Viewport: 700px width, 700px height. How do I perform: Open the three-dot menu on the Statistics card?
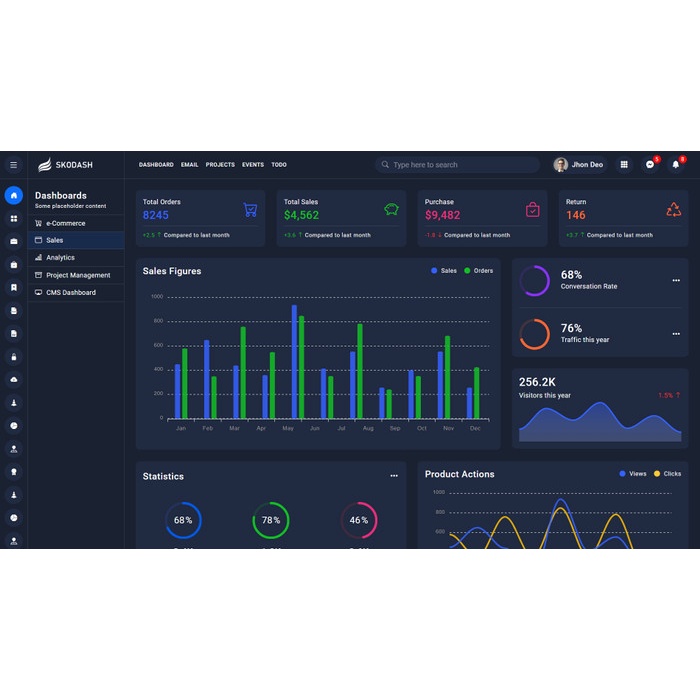(394, 476)
